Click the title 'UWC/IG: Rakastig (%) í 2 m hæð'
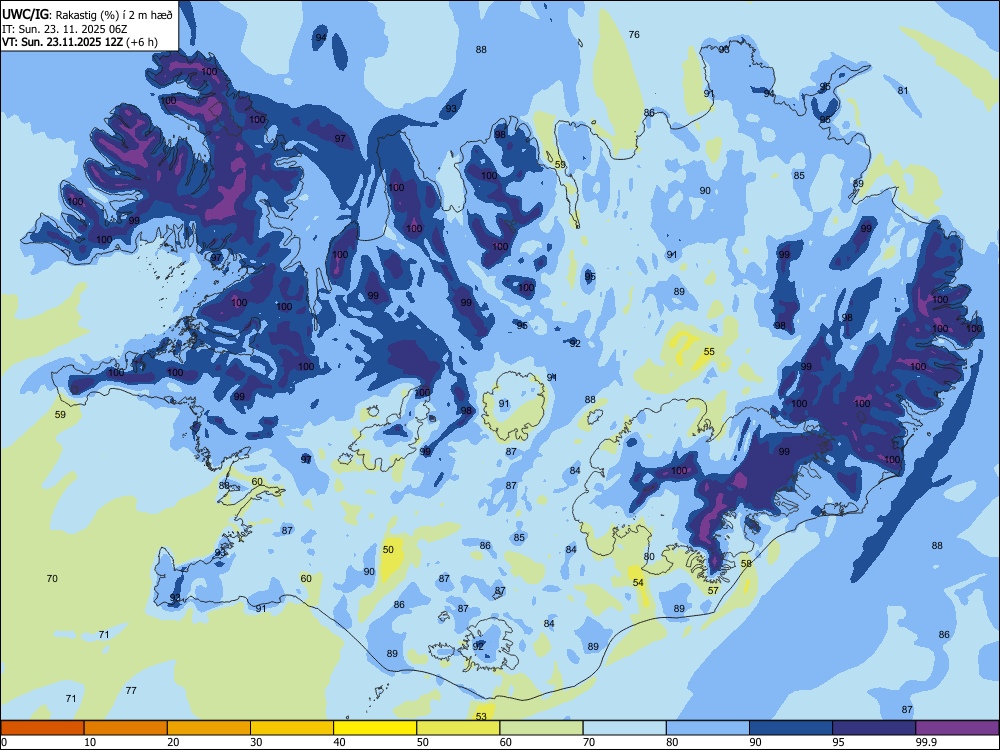This screenshot has width=1000, height=750. pyautogui.click(x=87, y=15)
